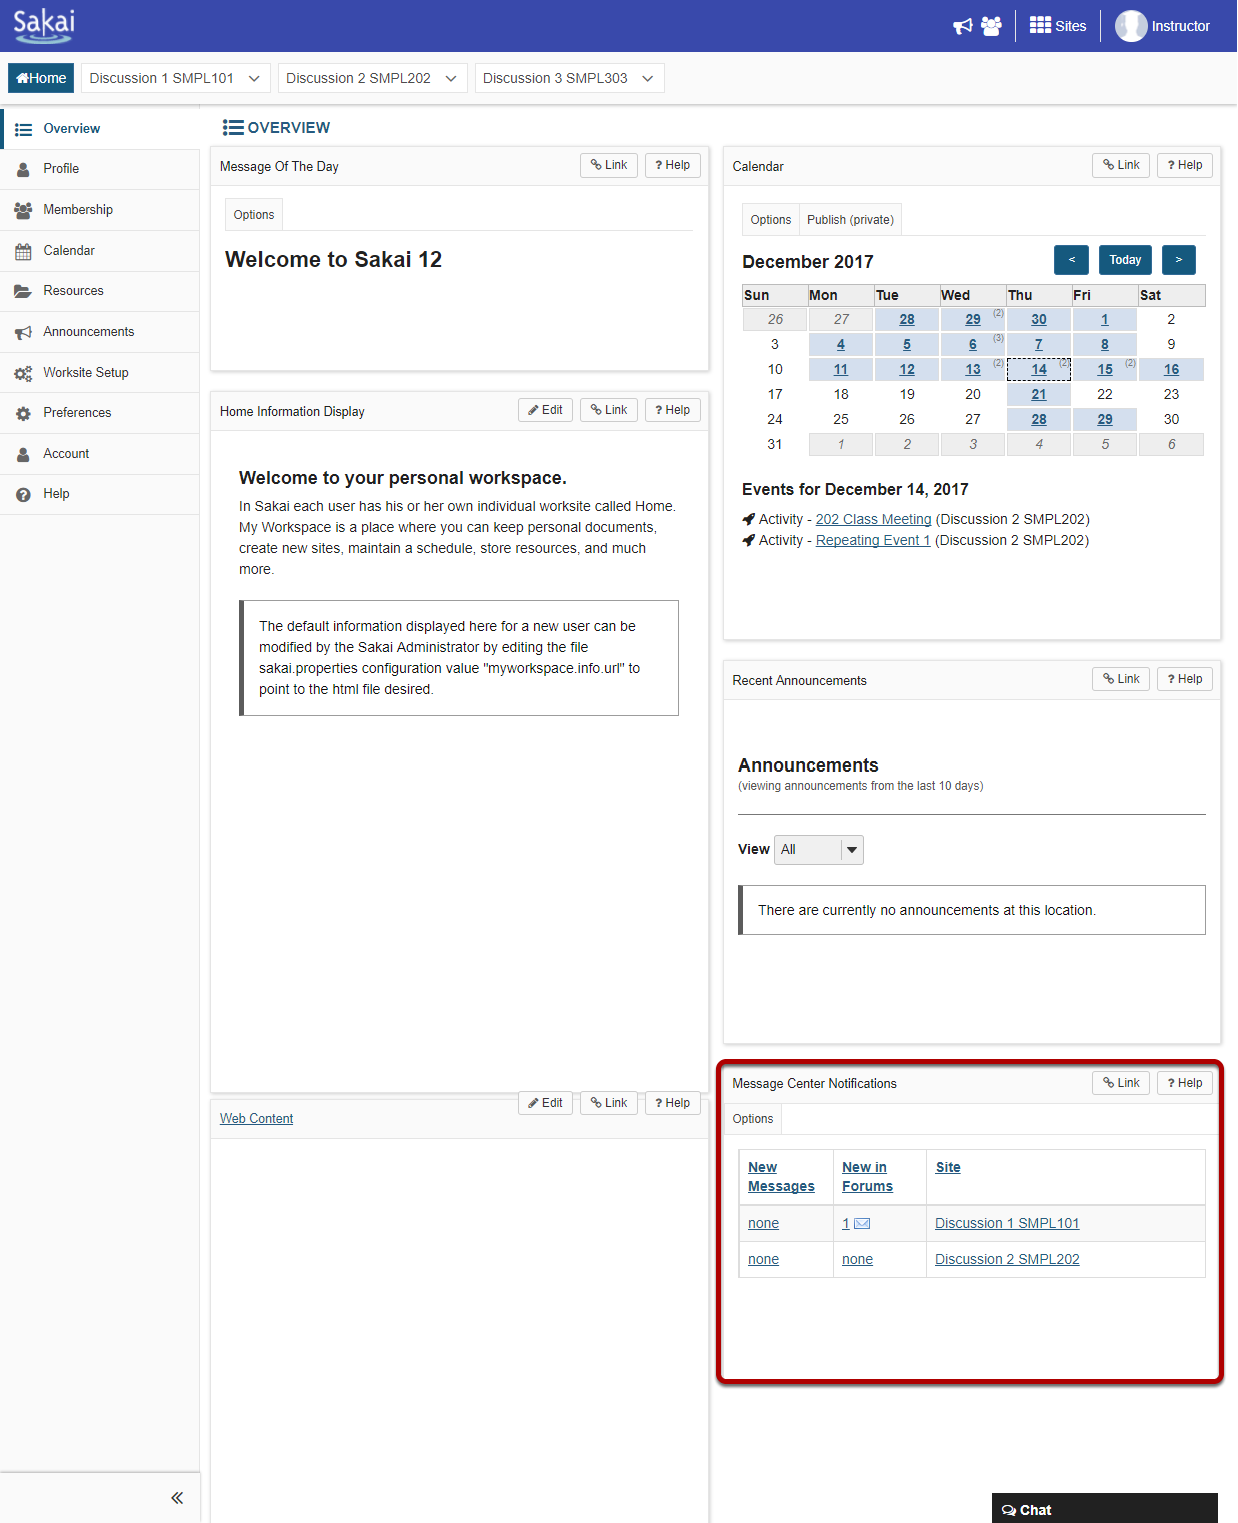Expand Discussion 2 SMPL202 site dropdown arrow

[x=451, y=78]
